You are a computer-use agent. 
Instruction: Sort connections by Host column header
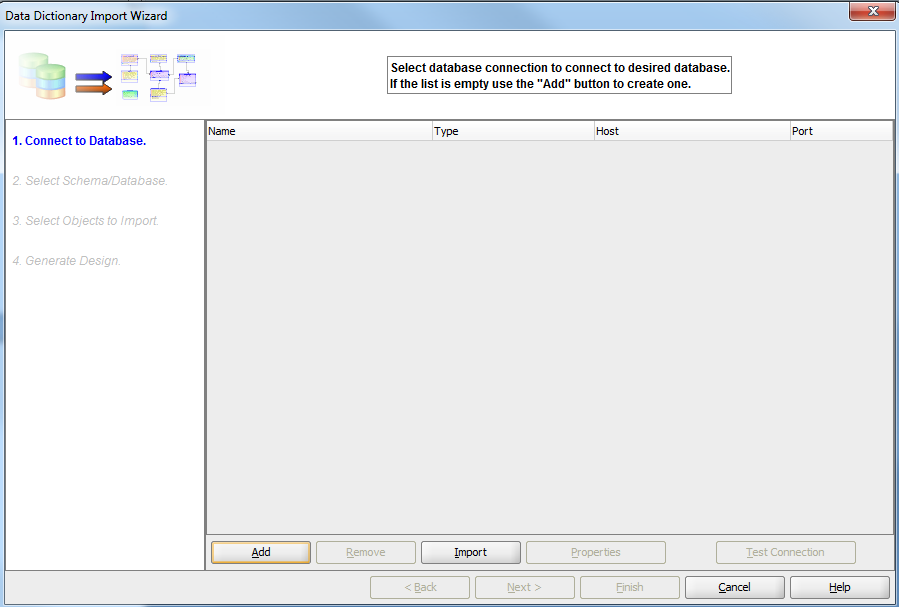point(692,131)
